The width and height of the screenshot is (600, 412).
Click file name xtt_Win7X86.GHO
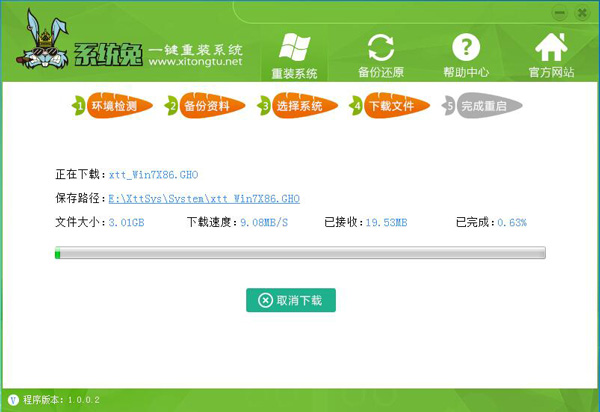pyautogui.click(x=153, y=175)
